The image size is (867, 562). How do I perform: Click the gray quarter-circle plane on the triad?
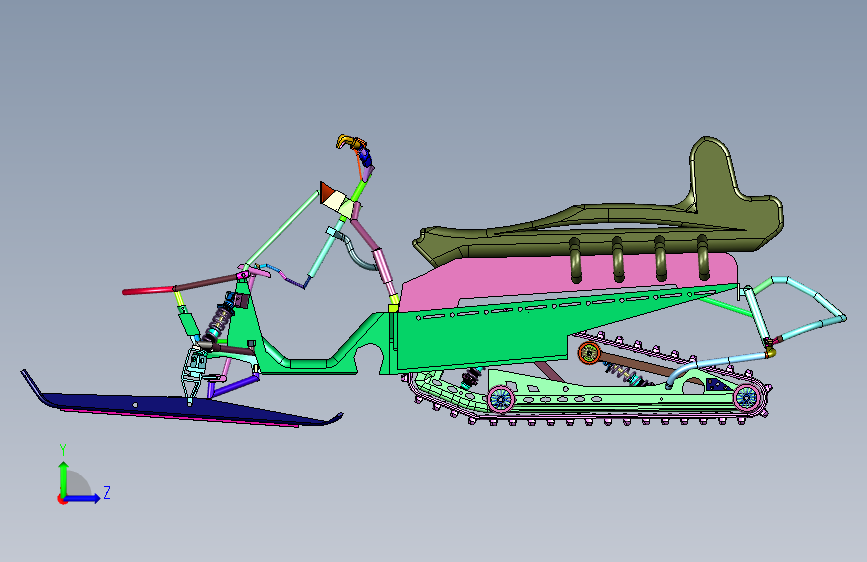click(77, 485)
